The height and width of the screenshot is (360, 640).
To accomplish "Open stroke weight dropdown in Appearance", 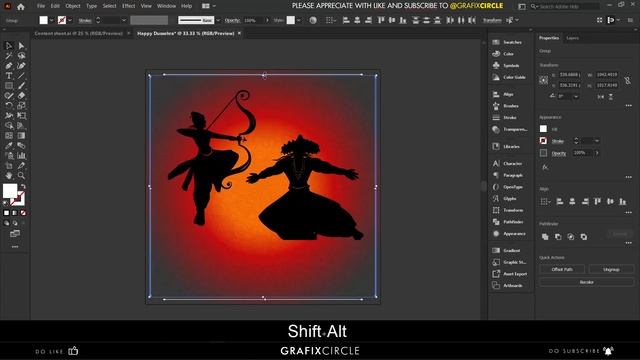I will pos(597,141).
